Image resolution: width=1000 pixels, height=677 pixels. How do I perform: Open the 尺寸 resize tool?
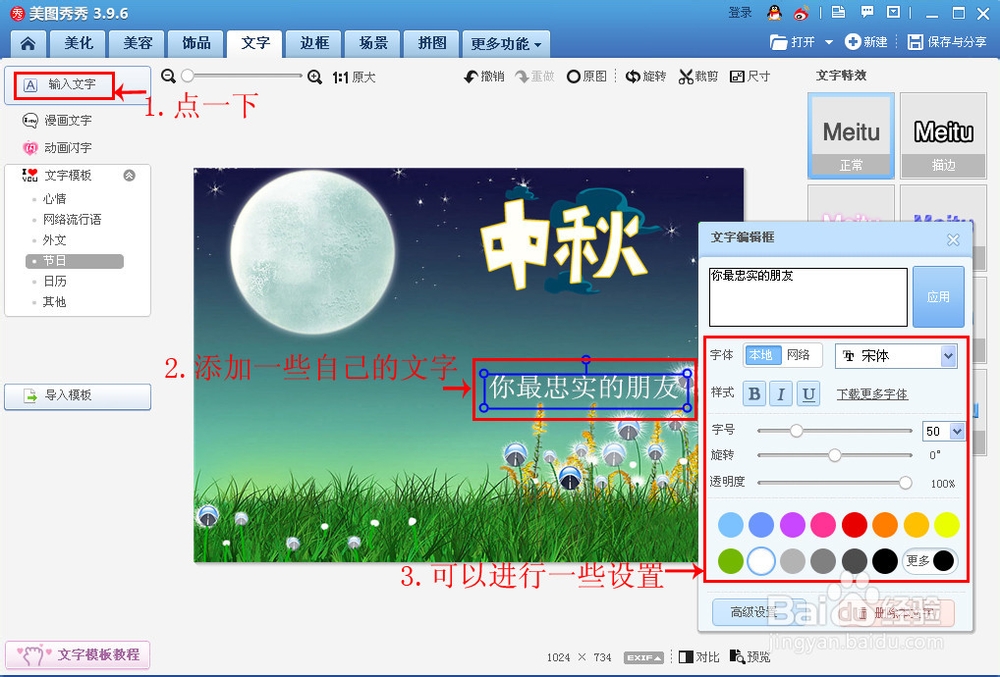click(749, 75)
